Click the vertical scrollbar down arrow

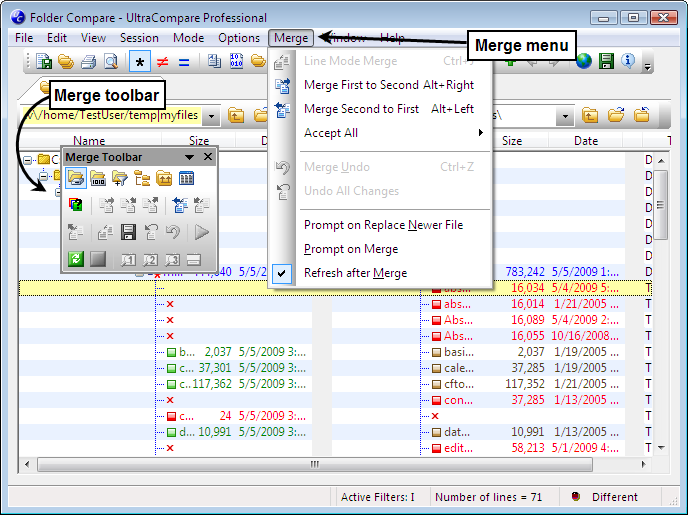662,448
